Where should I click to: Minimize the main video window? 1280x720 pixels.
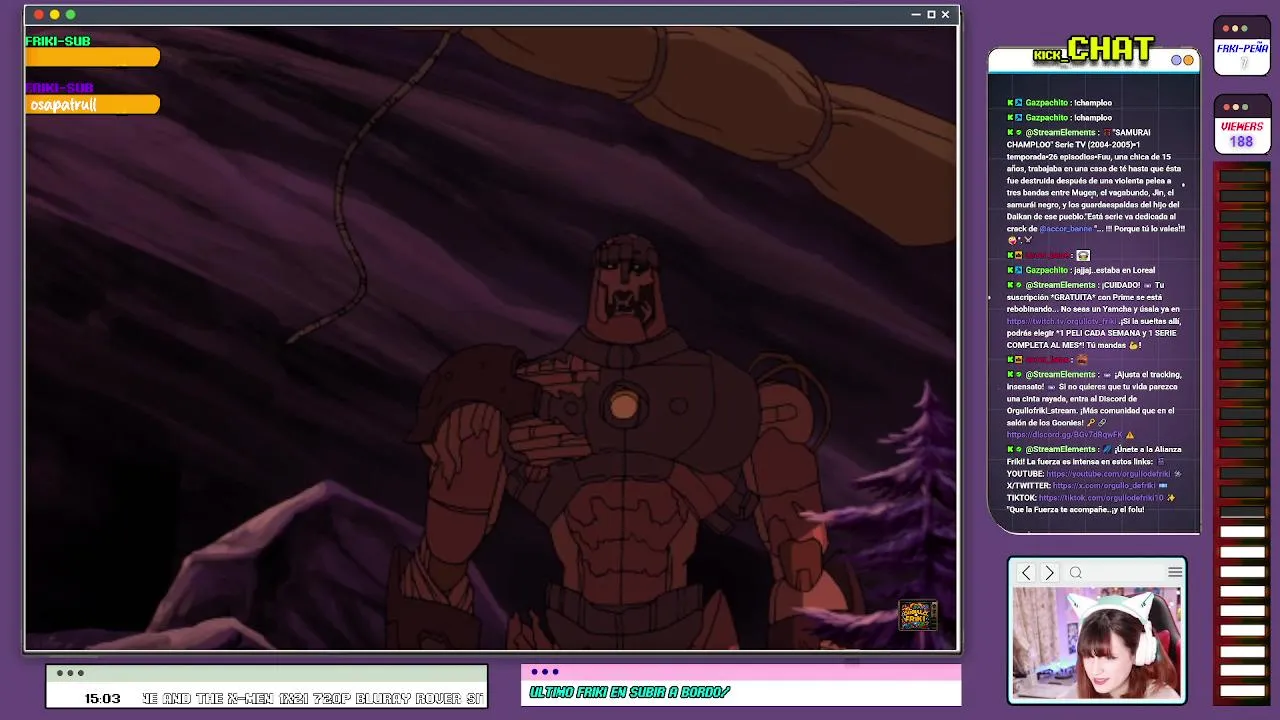[x=915, y=14]
